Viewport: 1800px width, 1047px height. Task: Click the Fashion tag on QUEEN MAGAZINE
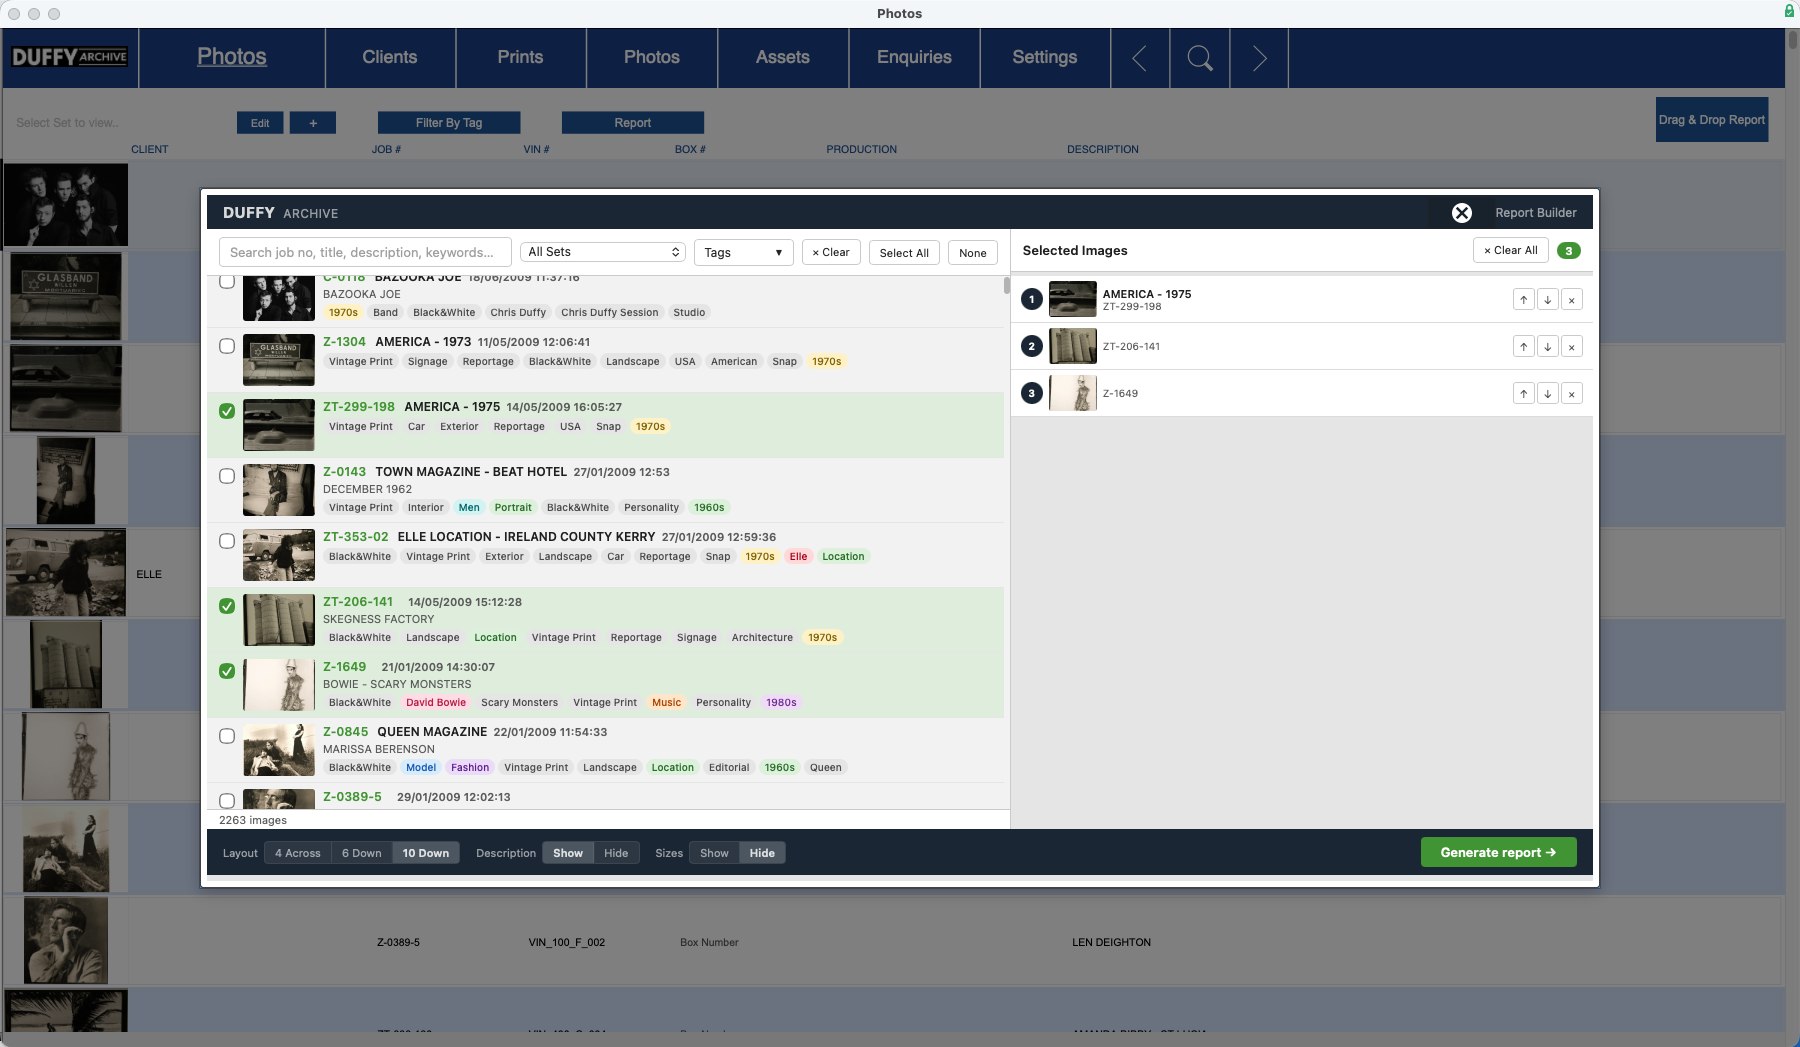click(x=470, y=767)
